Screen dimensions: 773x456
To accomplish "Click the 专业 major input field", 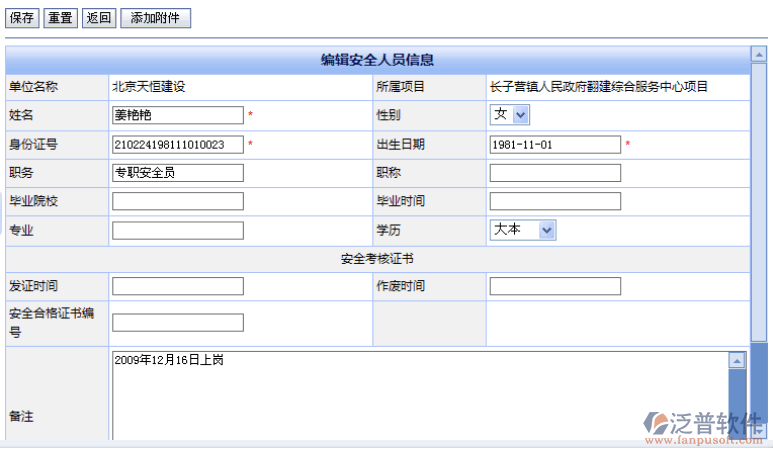I will (178, 230).
